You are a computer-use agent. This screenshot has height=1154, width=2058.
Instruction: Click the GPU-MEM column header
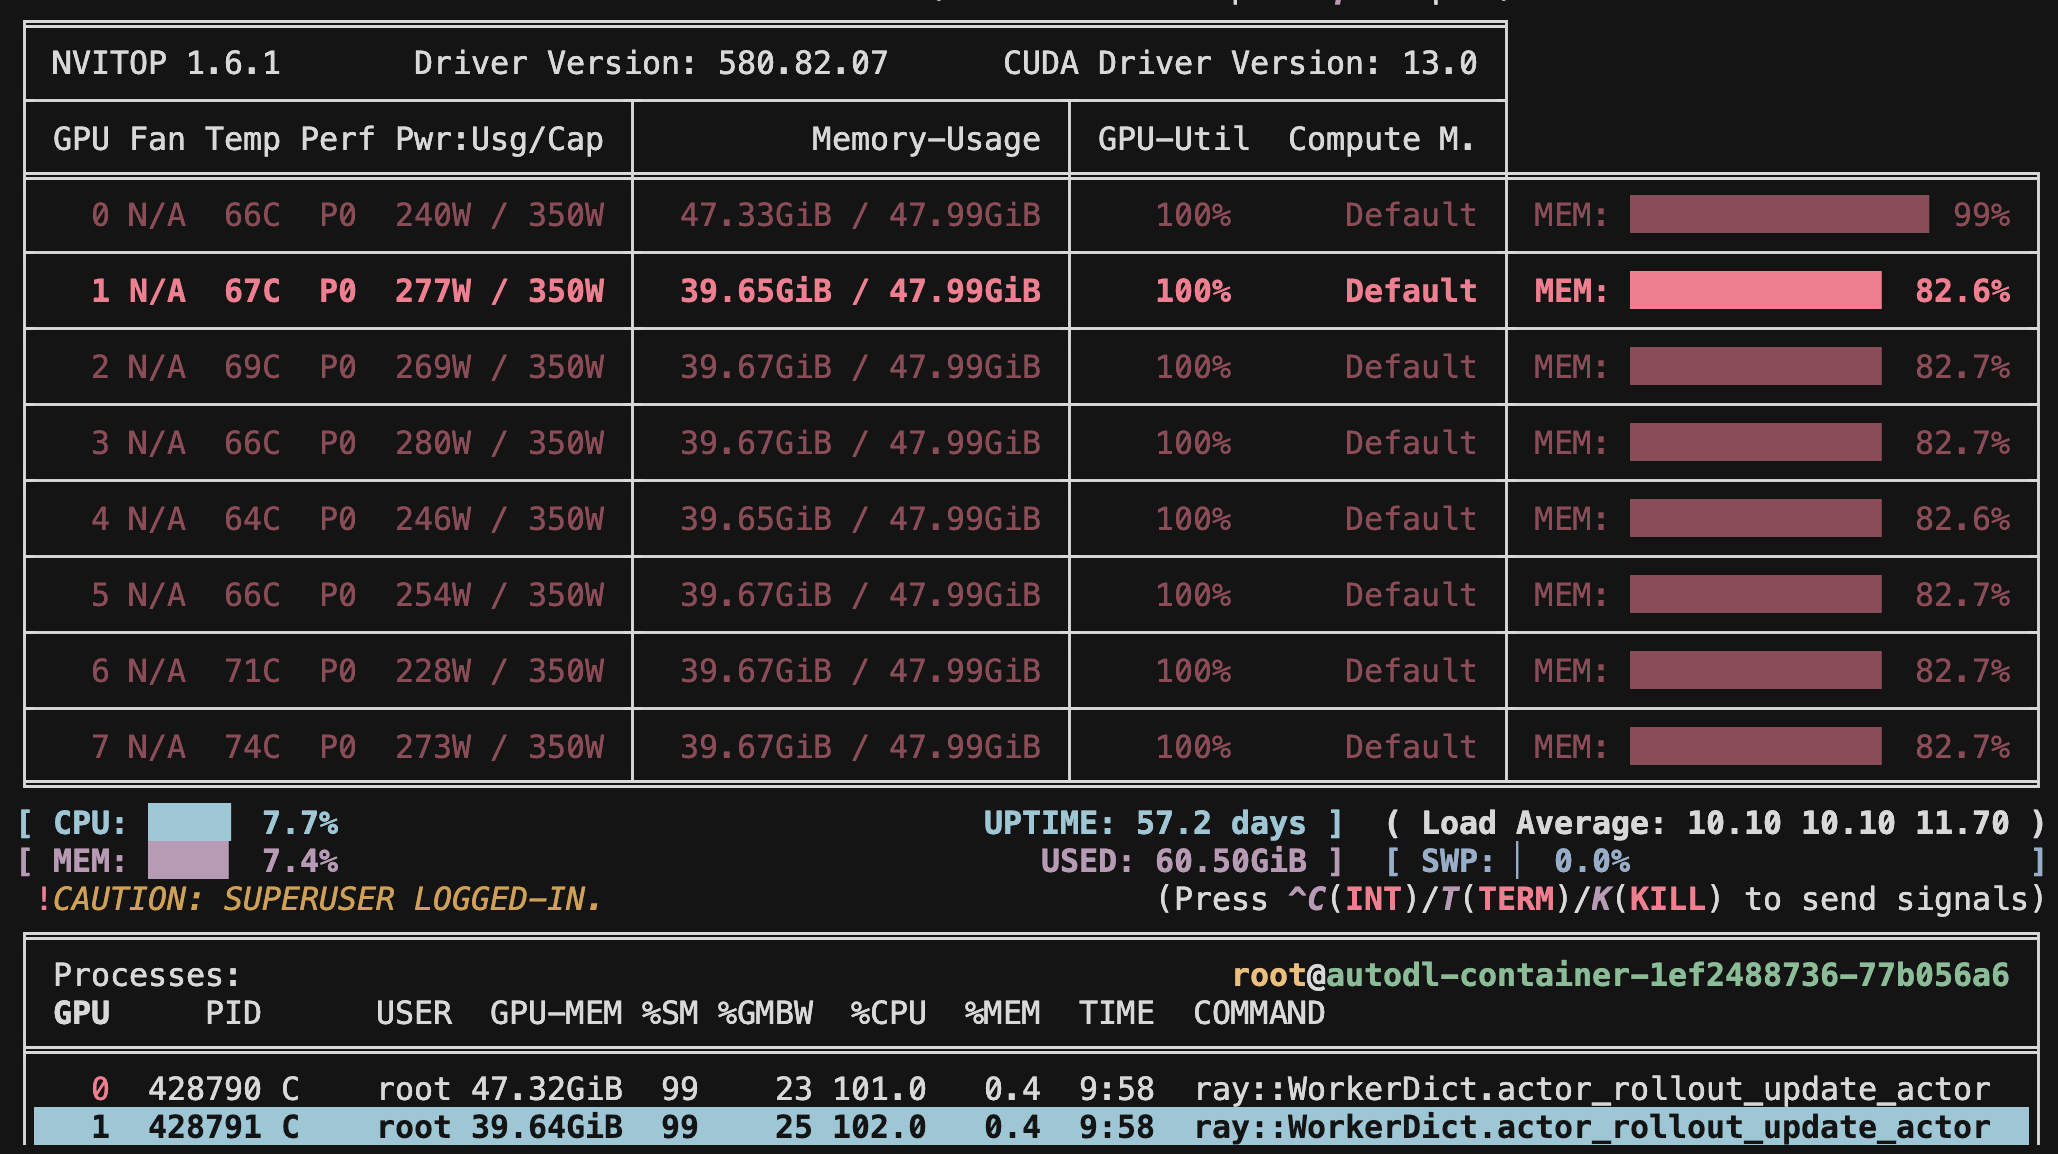pyautogui.click(x=555, y=1013)
